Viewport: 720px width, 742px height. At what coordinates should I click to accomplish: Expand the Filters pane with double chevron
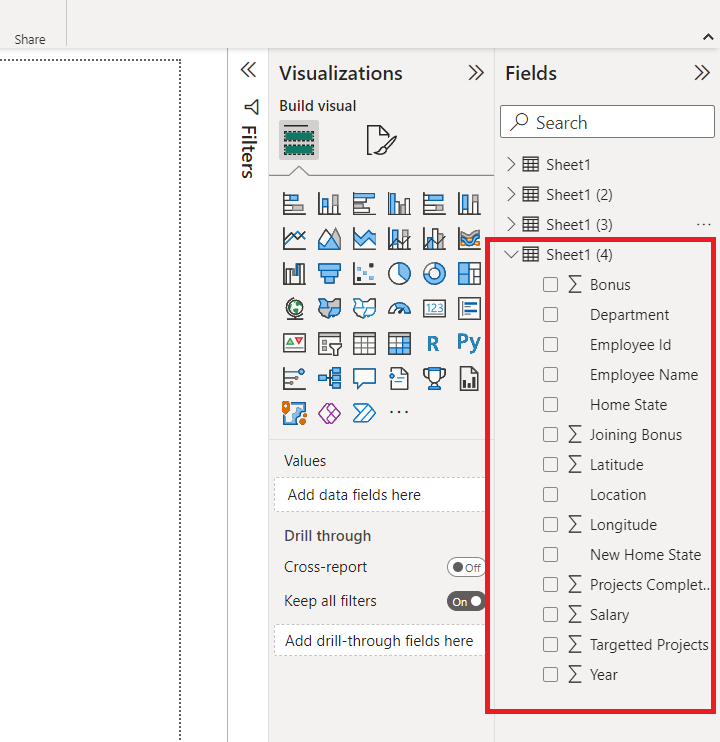coord(248,70)
